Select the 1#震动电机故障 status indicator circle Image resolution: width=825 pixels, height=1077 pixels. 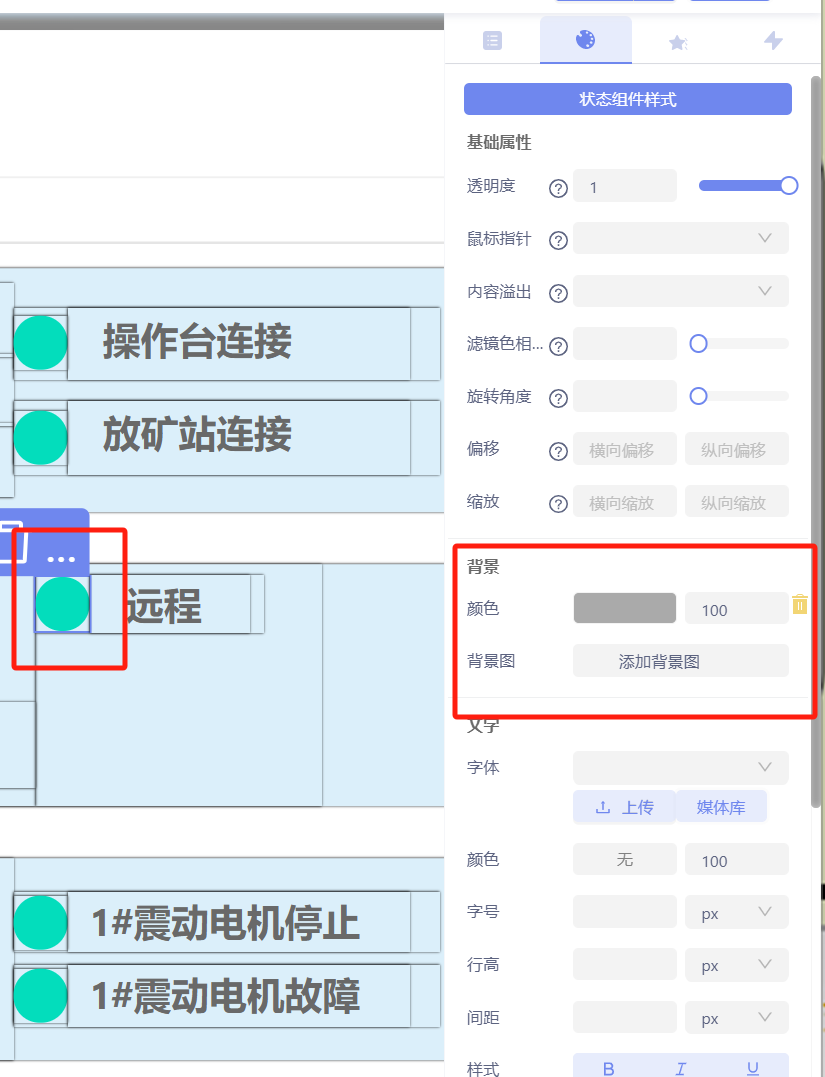(41, 995)
